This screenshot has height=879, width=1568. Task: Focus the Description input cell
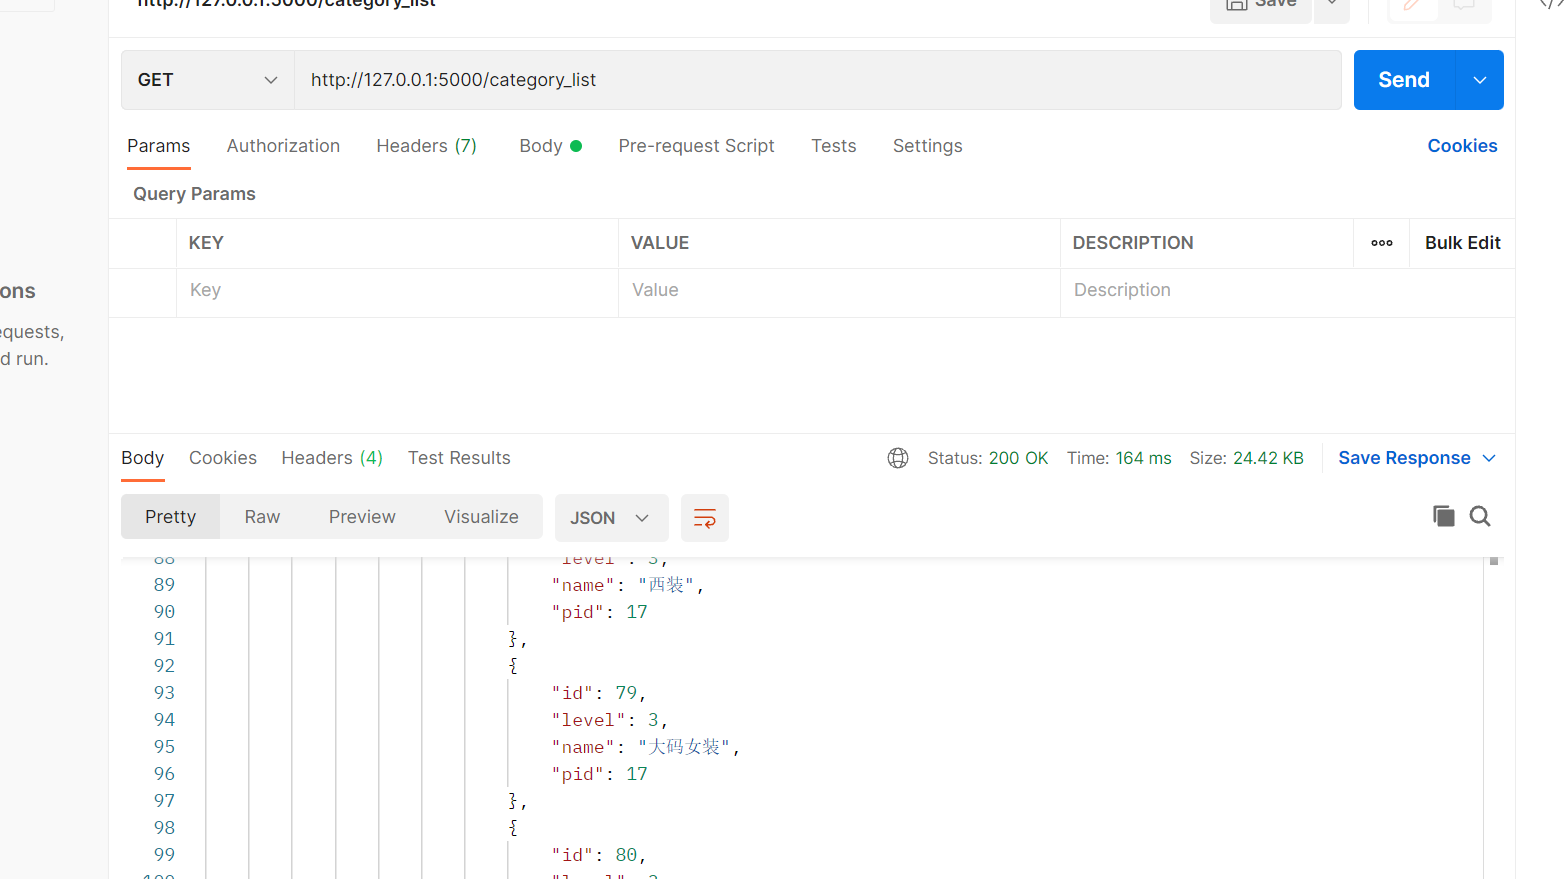(1287, 290)
